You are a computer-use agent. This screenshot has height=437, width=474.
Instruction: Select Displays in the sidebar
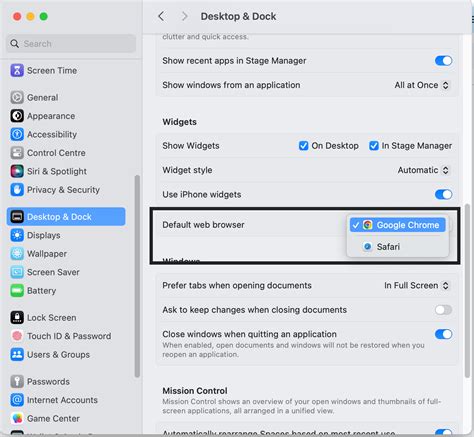click(66, 235)
